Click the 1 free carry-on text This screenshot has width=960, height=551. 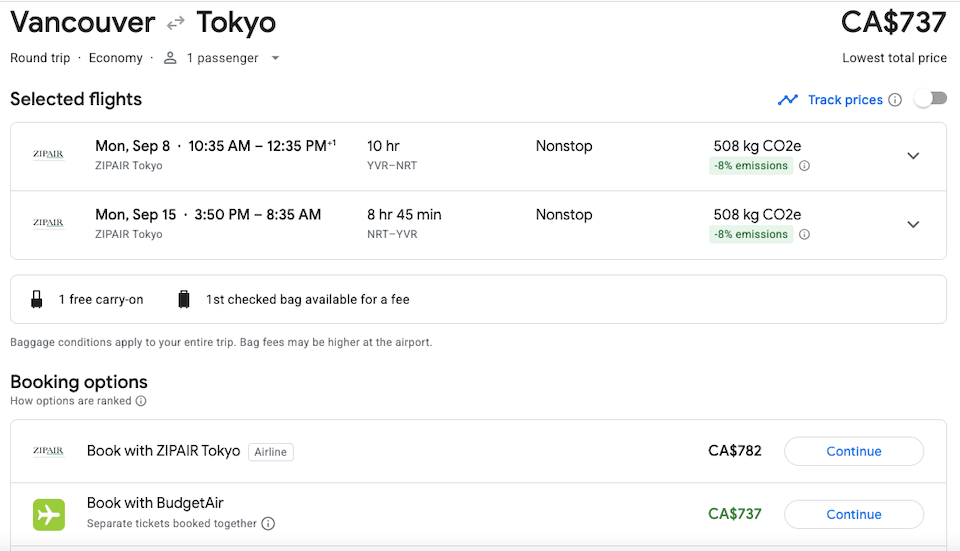[x=101, y=299]
